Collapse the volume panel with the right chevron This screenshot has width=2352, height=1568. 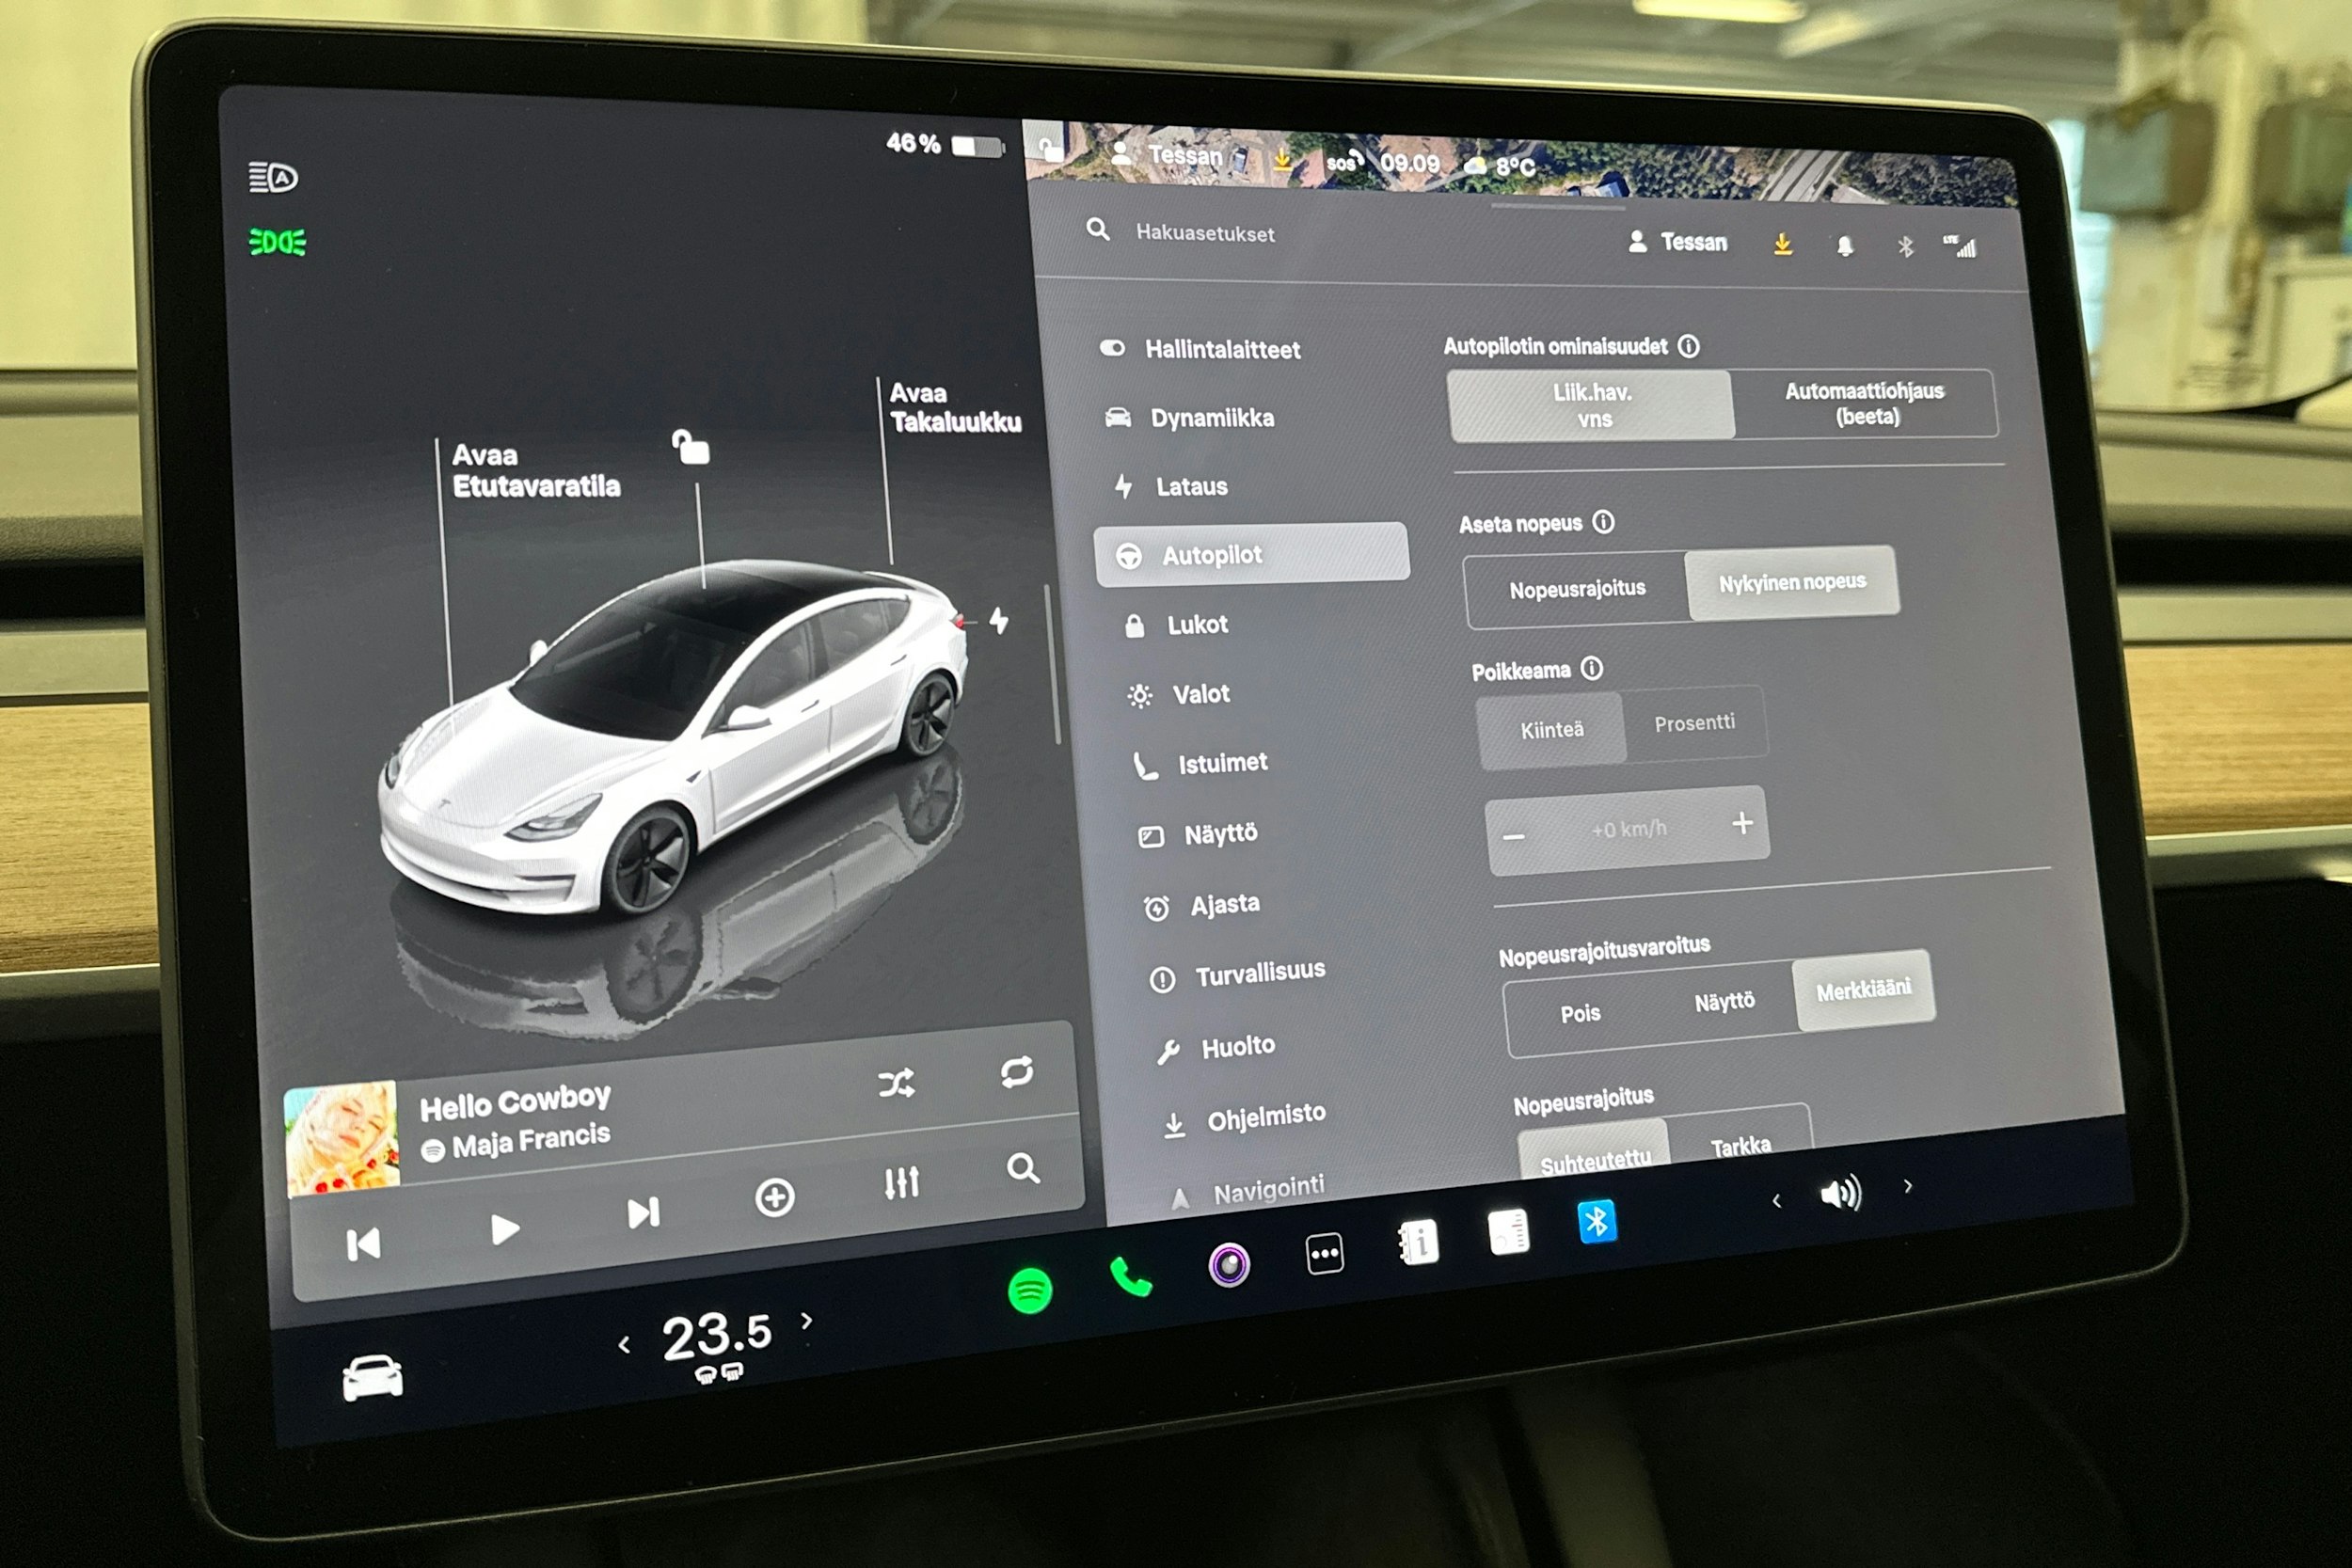[1908, 1186]
